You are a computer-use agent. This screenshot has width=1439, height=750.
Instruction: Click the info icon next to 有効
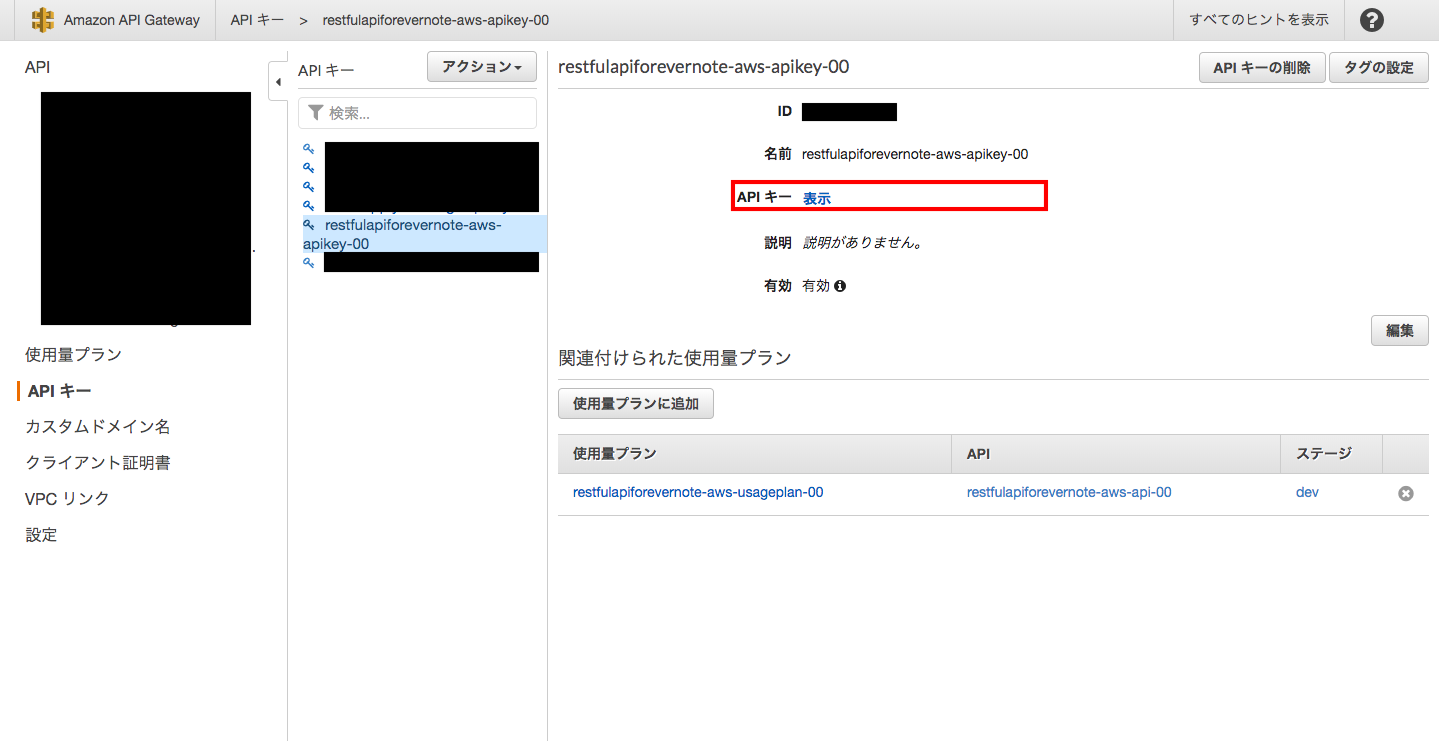pos(840,286)
